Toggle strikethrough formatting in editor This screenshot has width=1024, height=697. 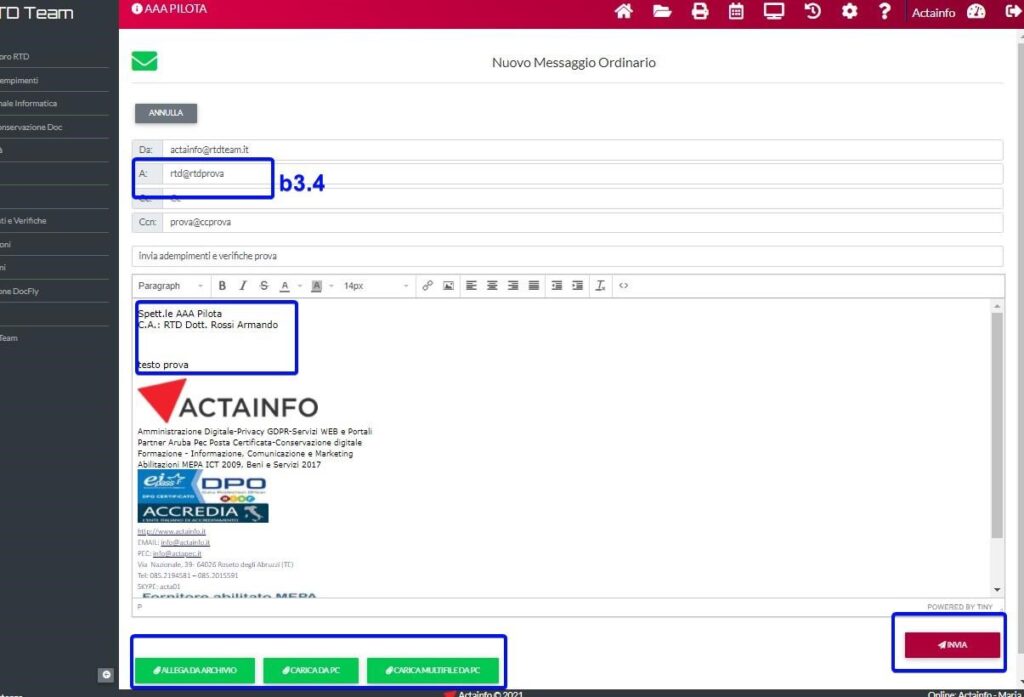264,286
